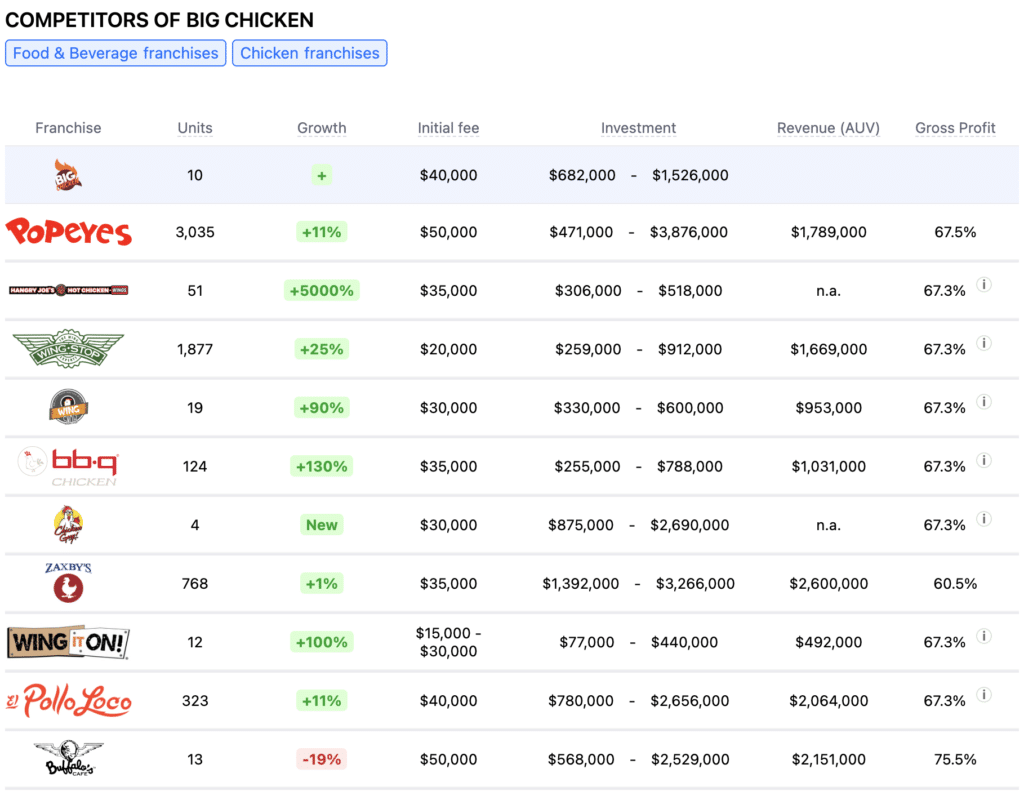The image size is (1024, 800).
Task: Open the Hangry Joe's Hot Chicken logo
Action: point(69,290)
